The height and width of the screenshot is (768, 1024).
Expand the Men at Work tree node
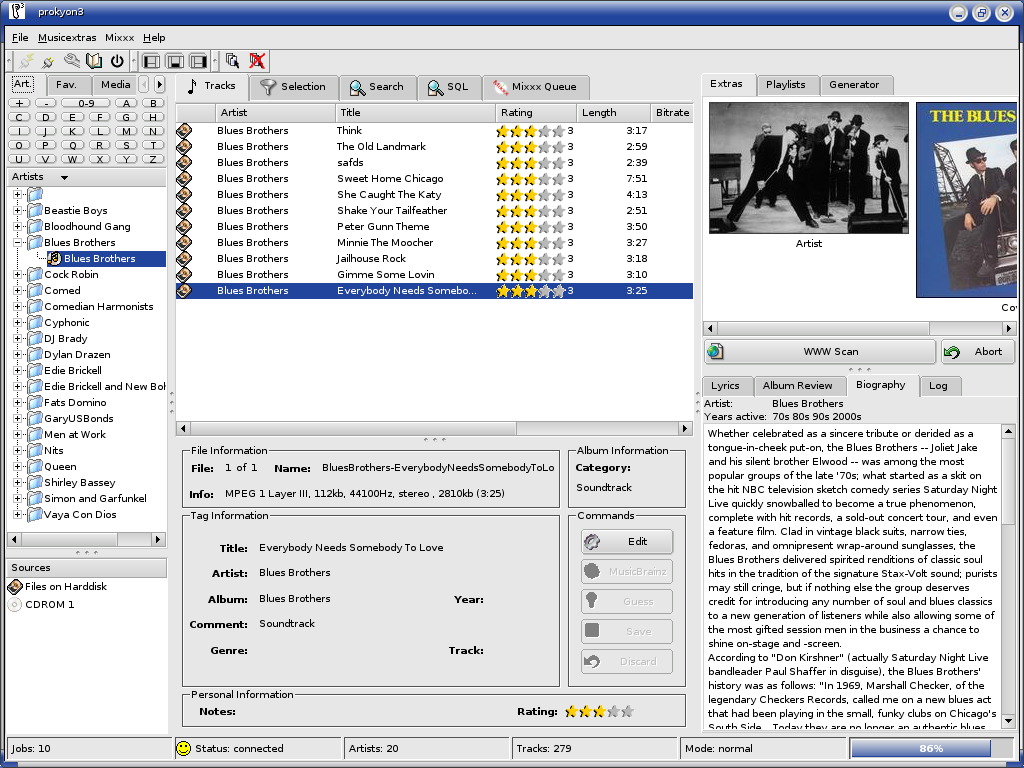pos(18,434)
